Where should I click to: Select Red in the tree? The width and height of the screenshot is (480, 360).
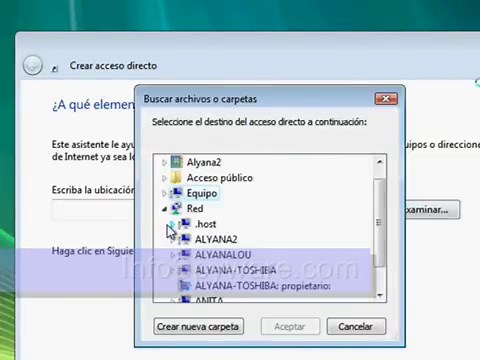pos(195,209)
